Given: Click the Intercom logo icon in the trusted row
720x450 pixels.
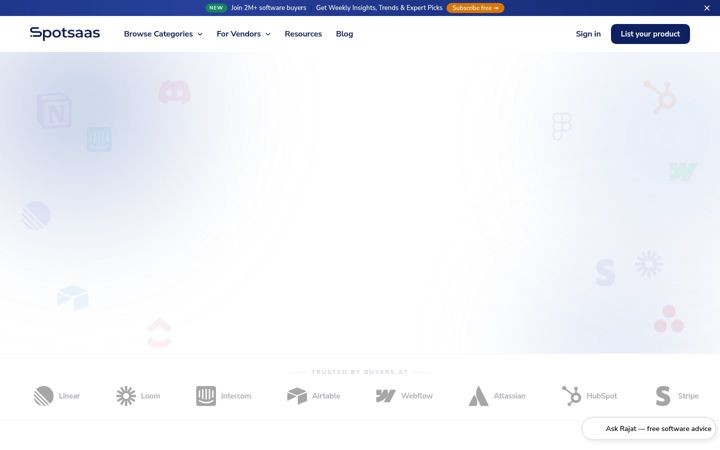Looking at the screenshot, I should point(206,396).
